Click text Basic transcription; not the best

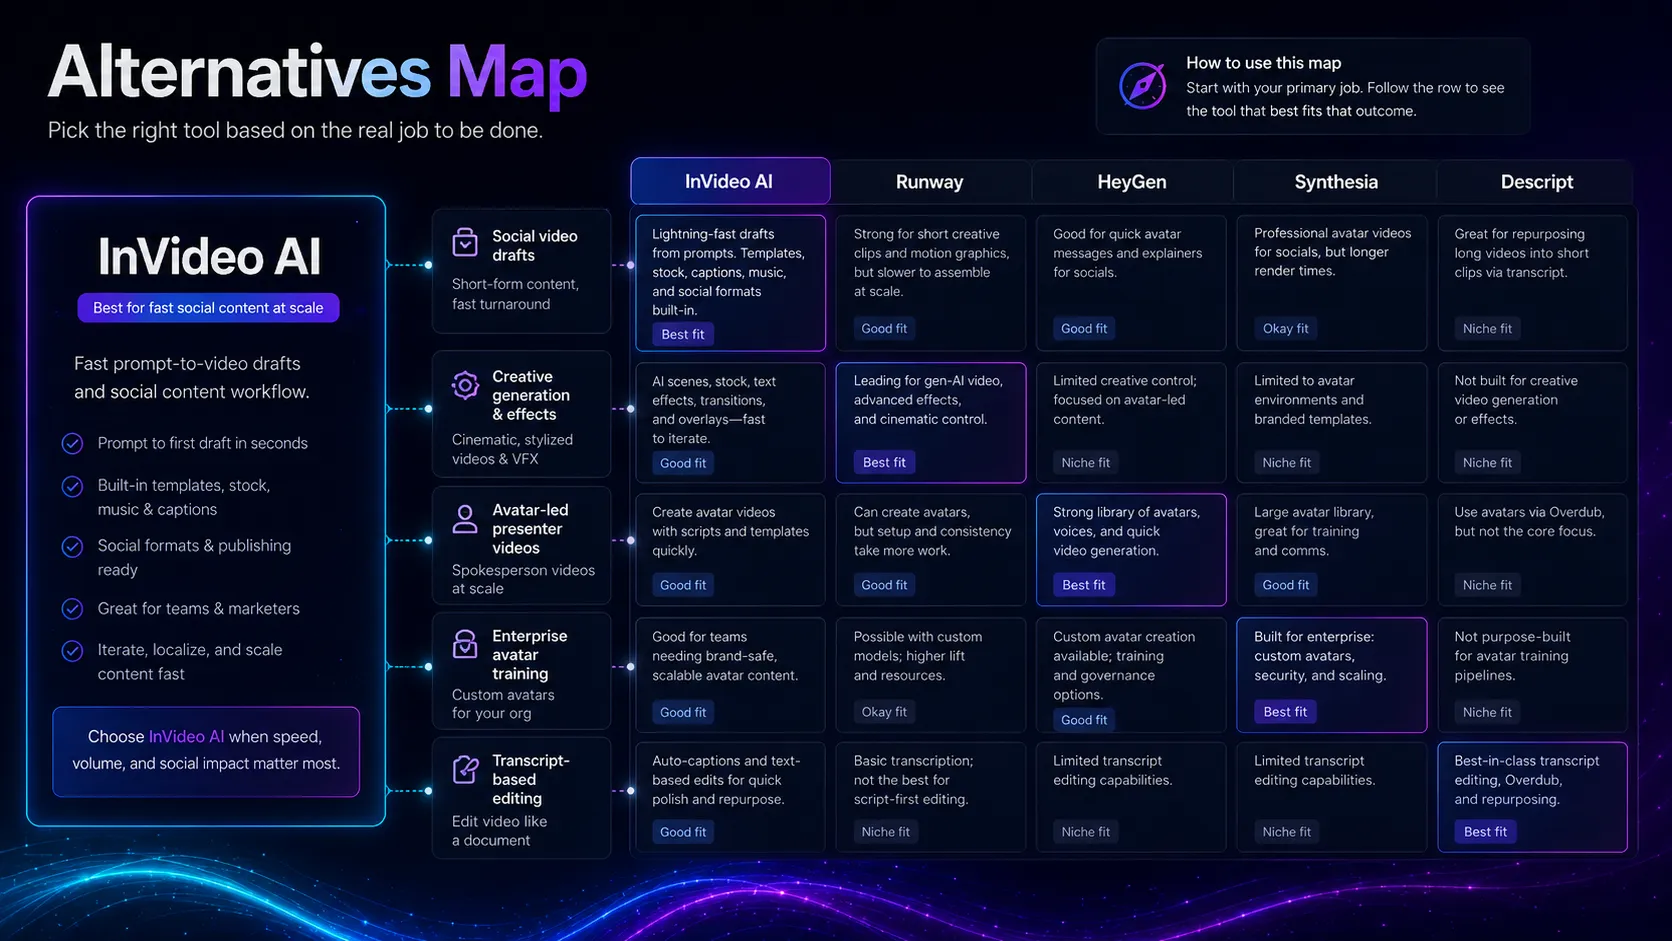pyautogui.click(x=913, y=780)
